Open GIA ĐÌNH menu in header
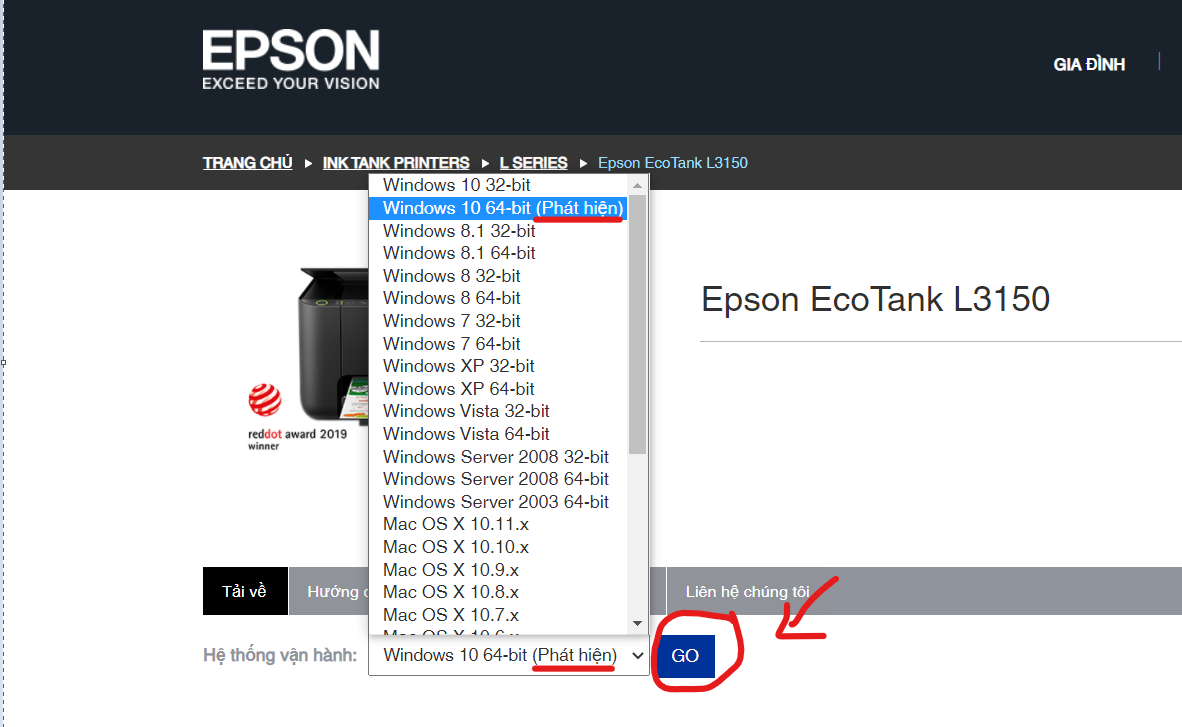This screenshot has height=727, width=1182. coord(1089,64)
